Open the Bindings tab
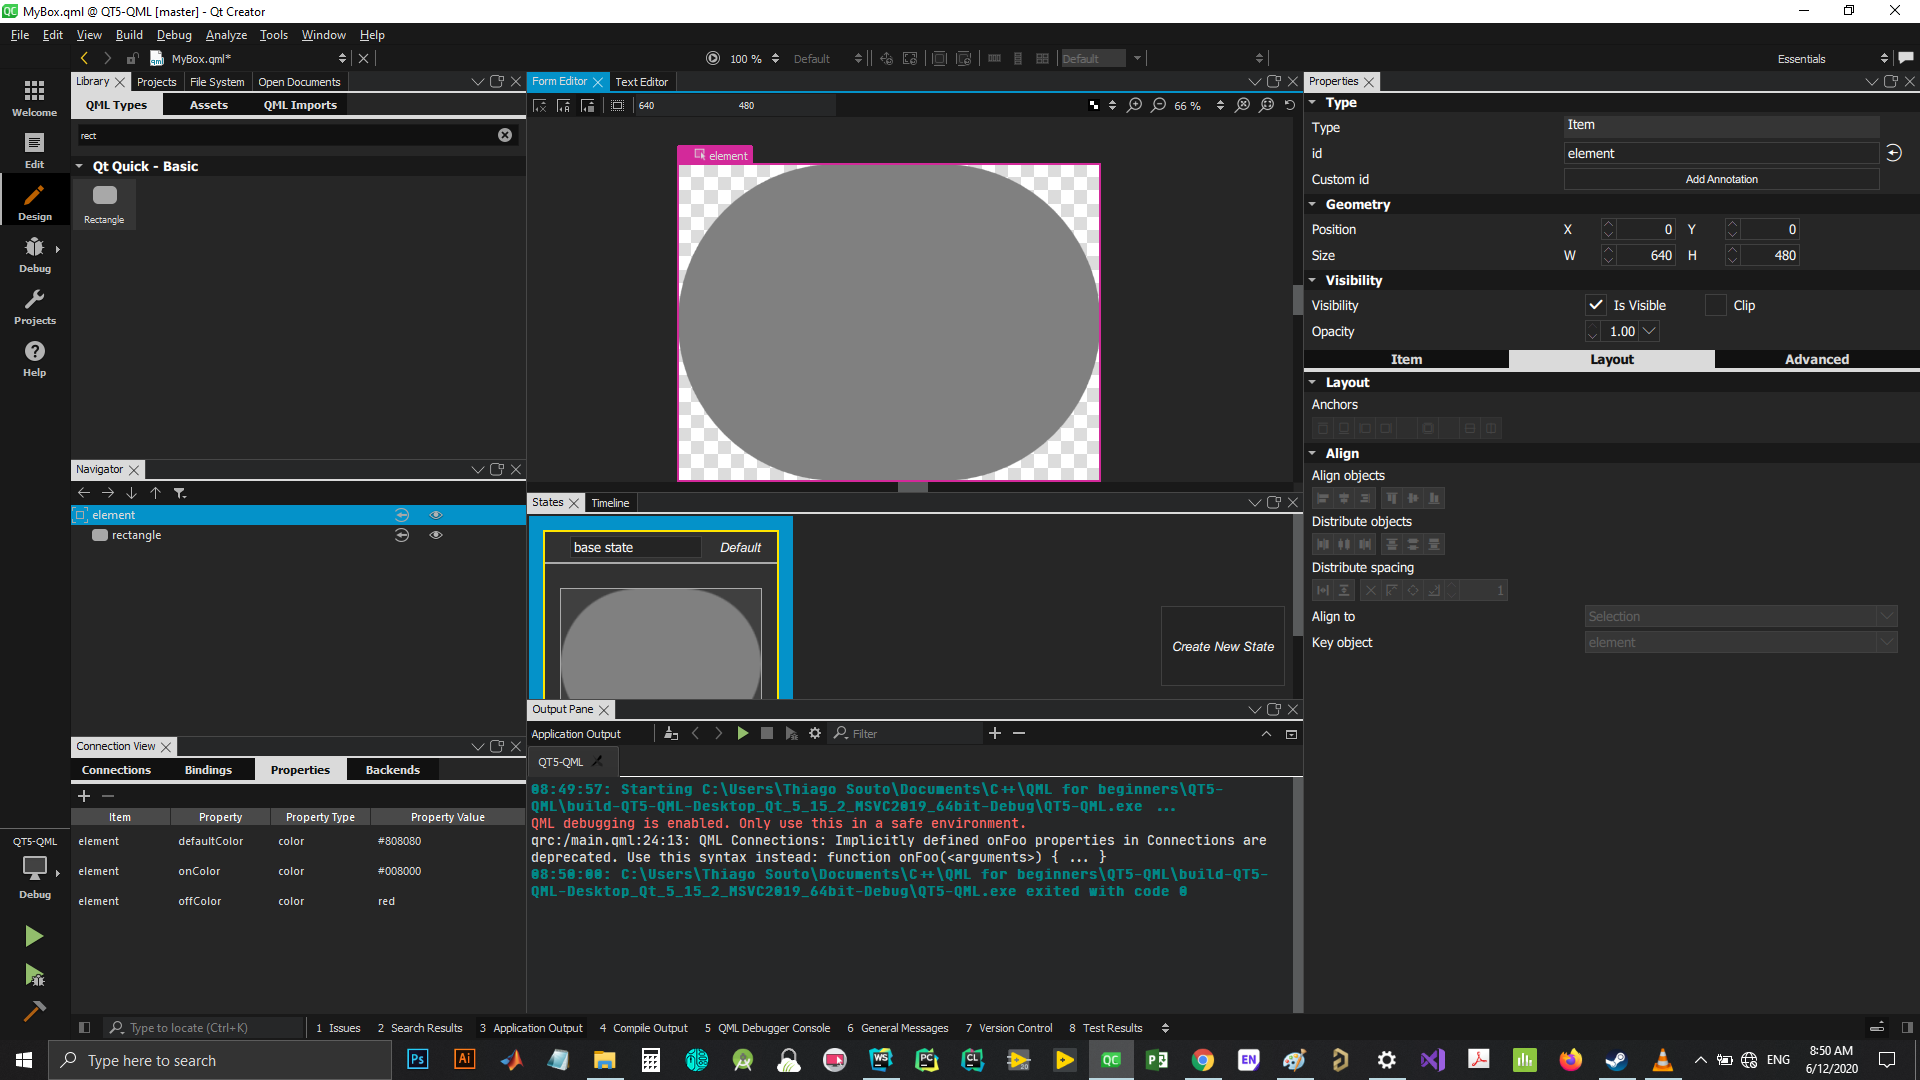 click(208, 770)
